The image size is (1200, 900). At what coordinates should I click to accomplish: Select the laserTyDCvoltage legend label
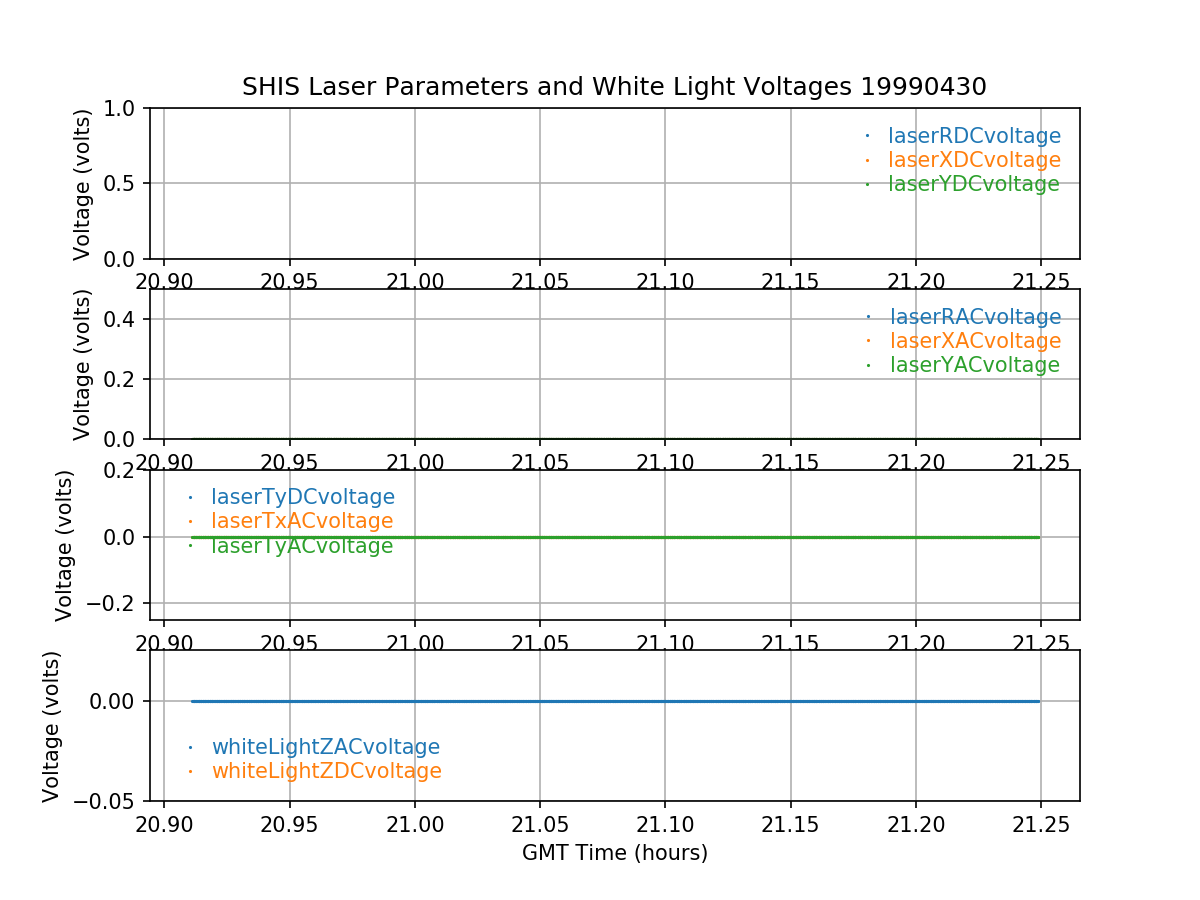click(x=302, y=497)
